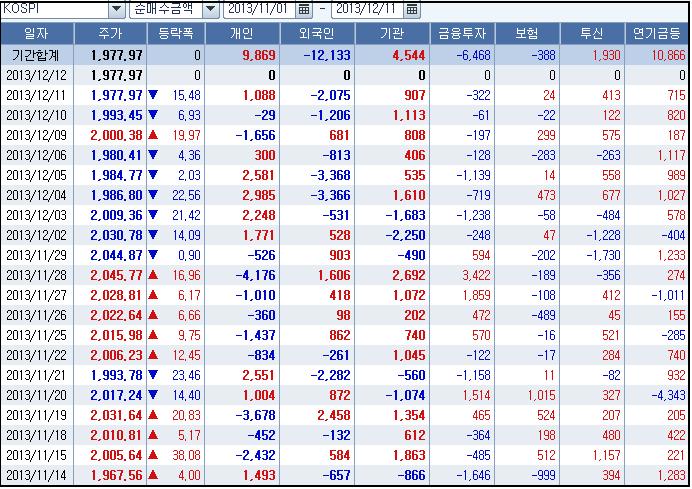The width and height of the screenshot is (692, 489).
Task: Click 개인 total 9,869 in summary row
Action: (x=259, y=56)
